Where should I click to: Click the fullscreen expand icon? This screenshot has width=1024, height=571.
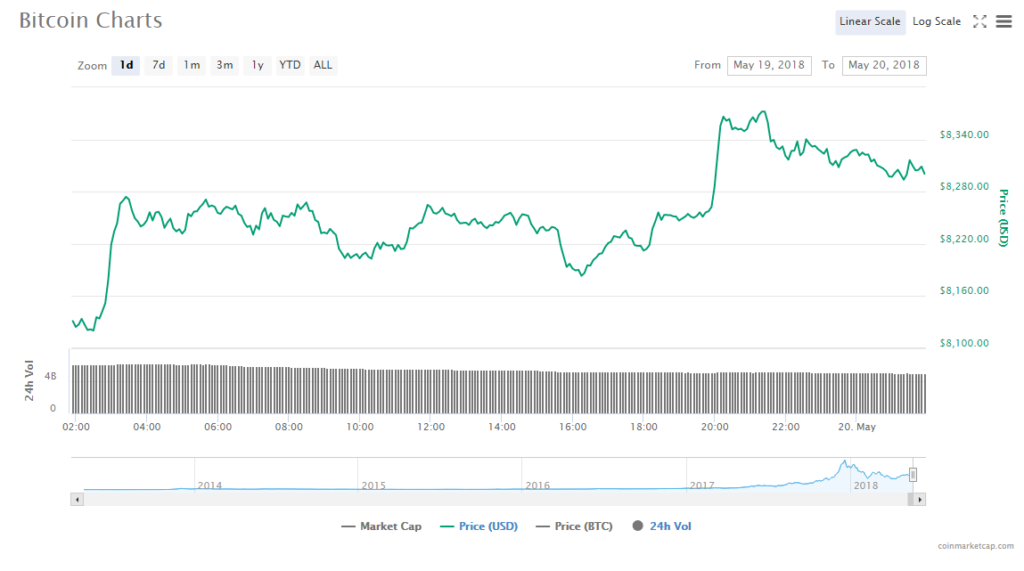click(x=980, y=21)
